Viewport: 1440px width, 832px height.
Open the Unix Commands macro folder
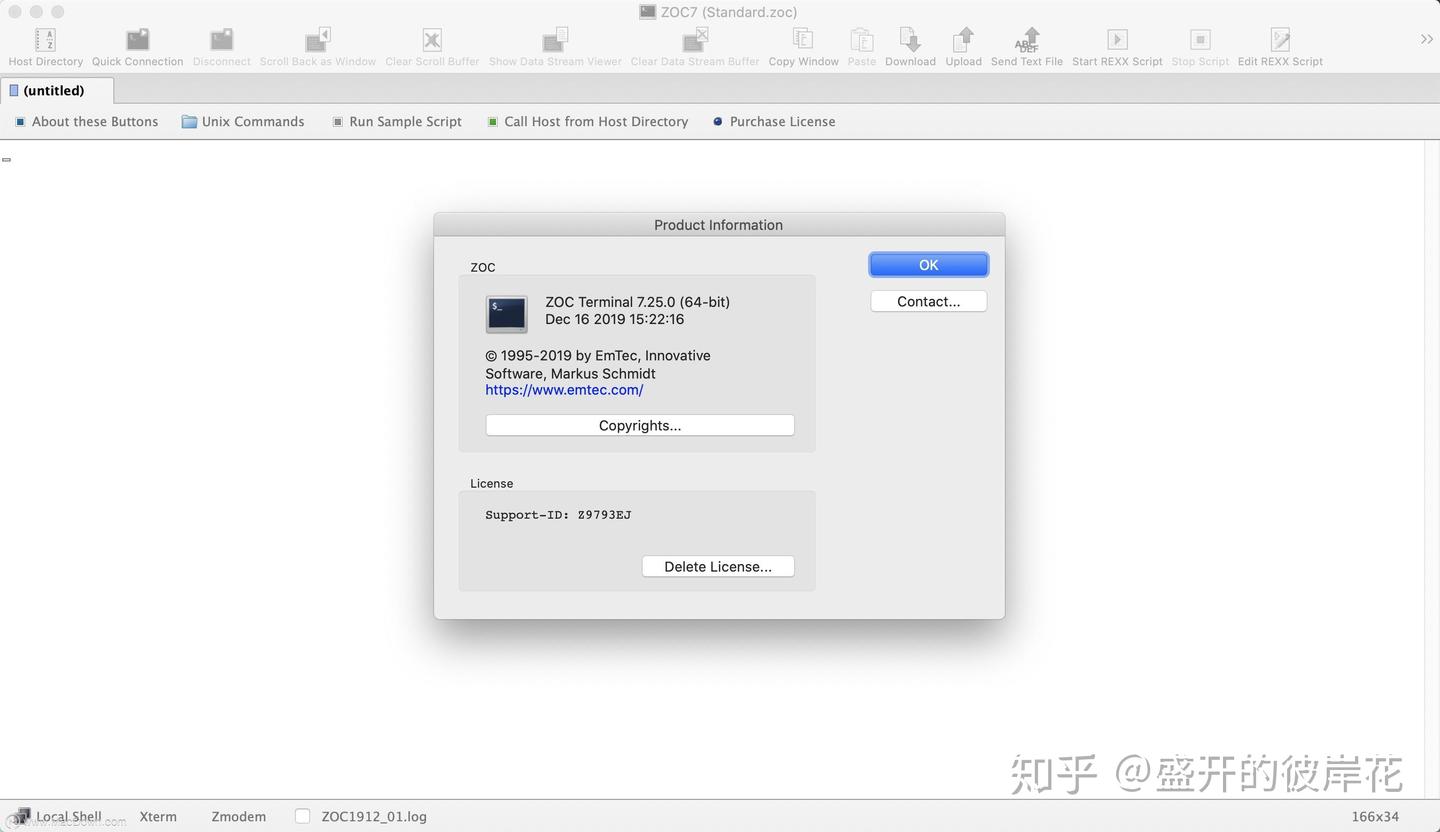[x=242, y=121]
